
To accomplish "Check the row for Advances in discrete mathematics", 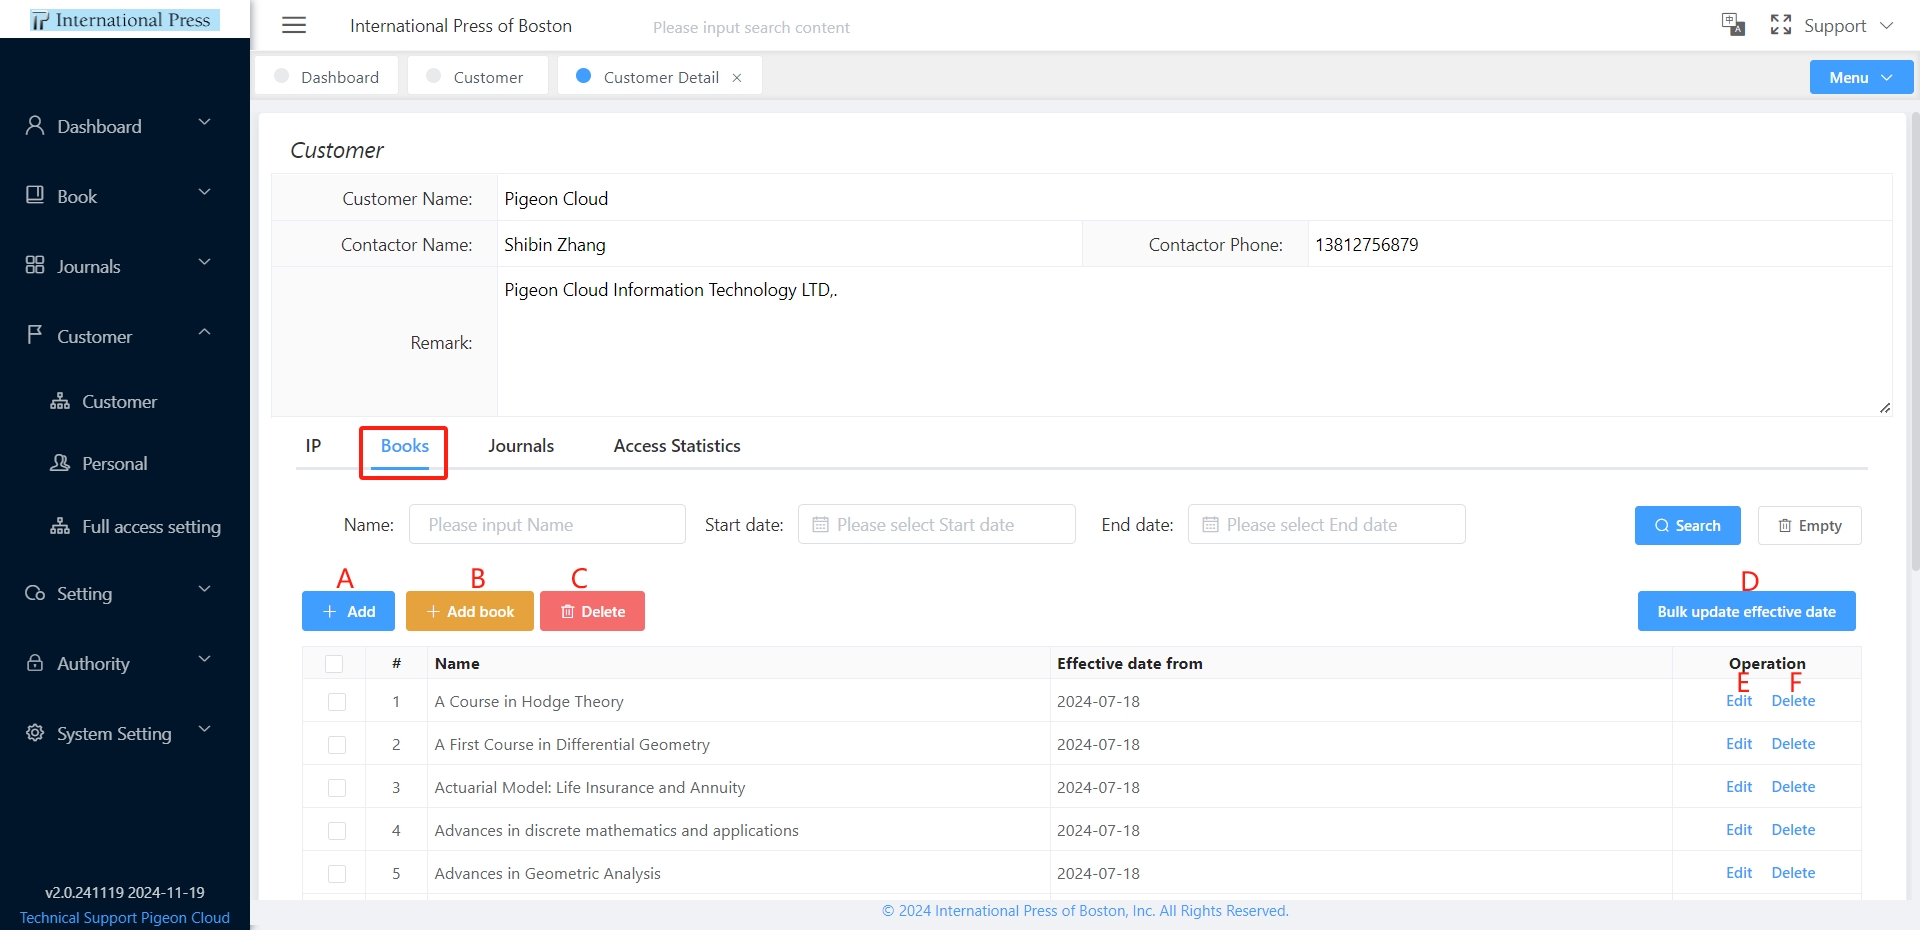I will [337, 831].
